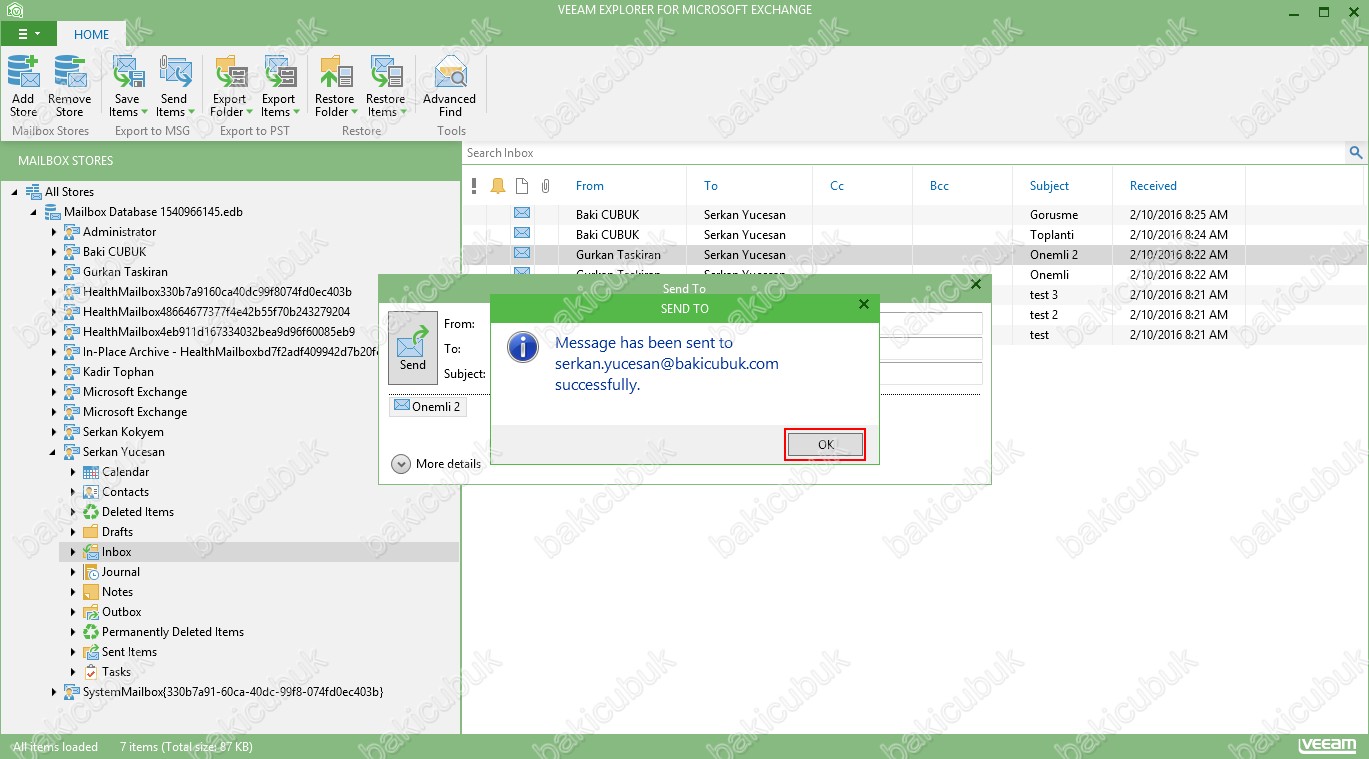Click the envelope icon of Toplanti message
Image resolution: width=1369 pixels, height=759 pixels.
point(522,233)
